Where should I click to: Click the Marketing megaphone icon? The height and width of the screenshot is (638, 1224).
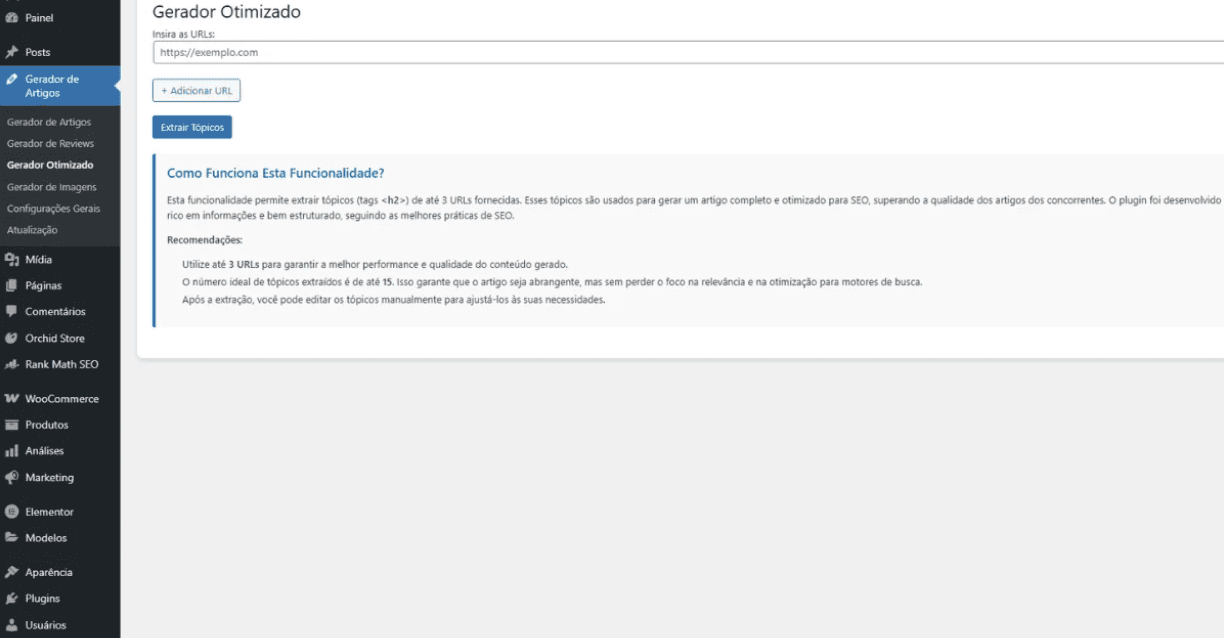click(x=12, y=477)
